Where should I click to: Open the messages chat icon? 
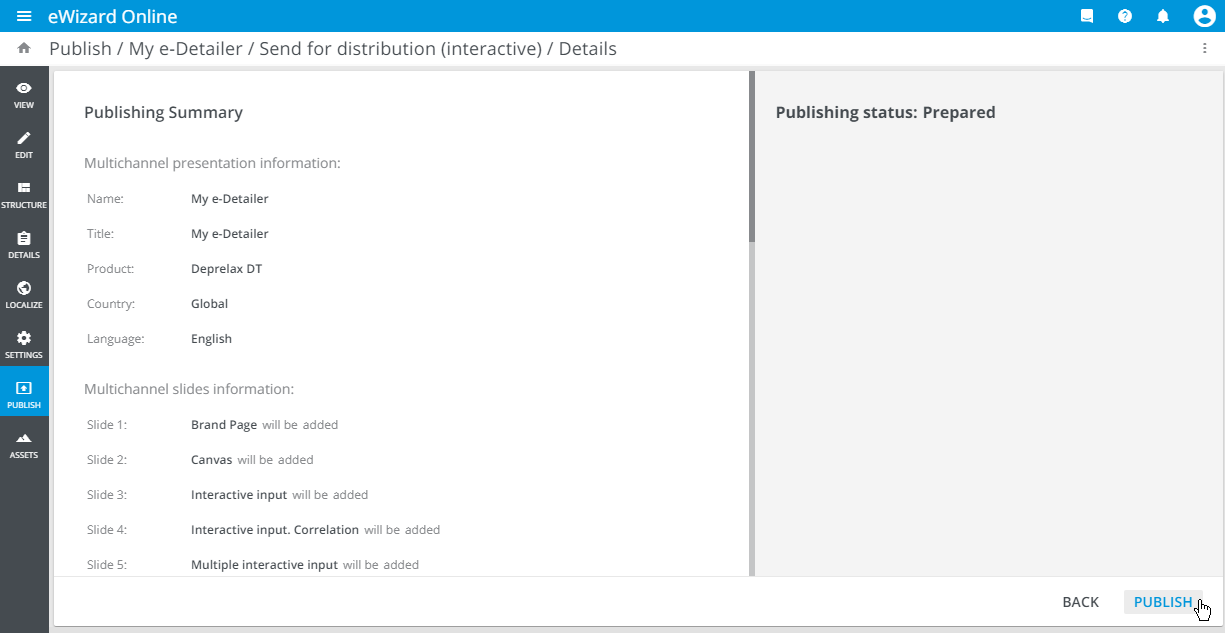[x=1087, y=17]
